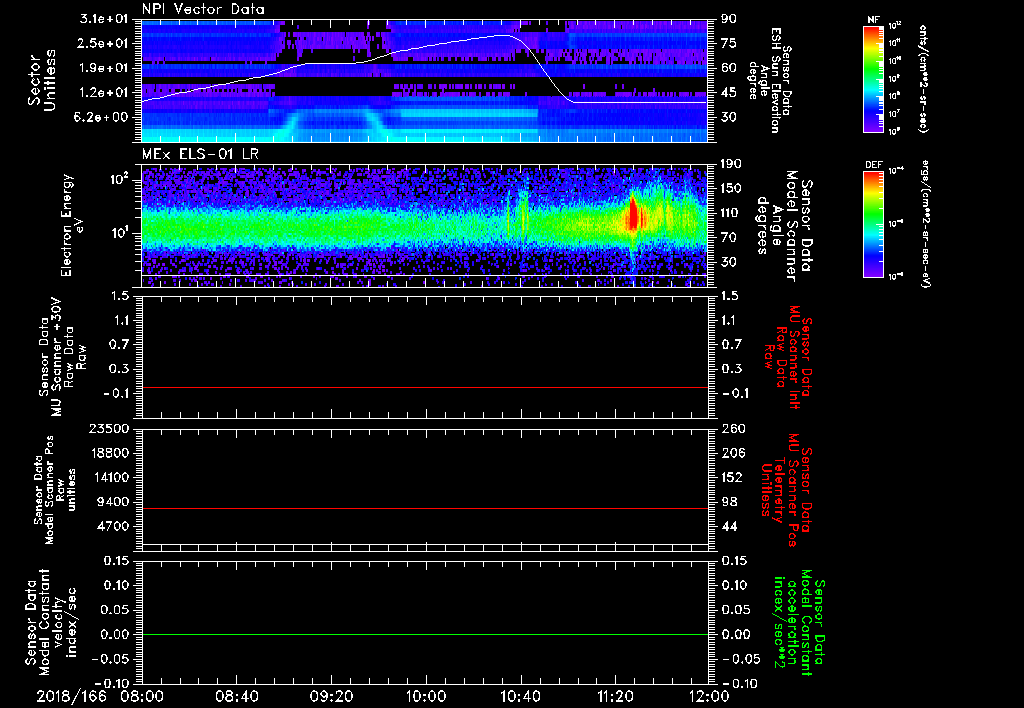Click the "44" telemetry tick label

(728, 526)
